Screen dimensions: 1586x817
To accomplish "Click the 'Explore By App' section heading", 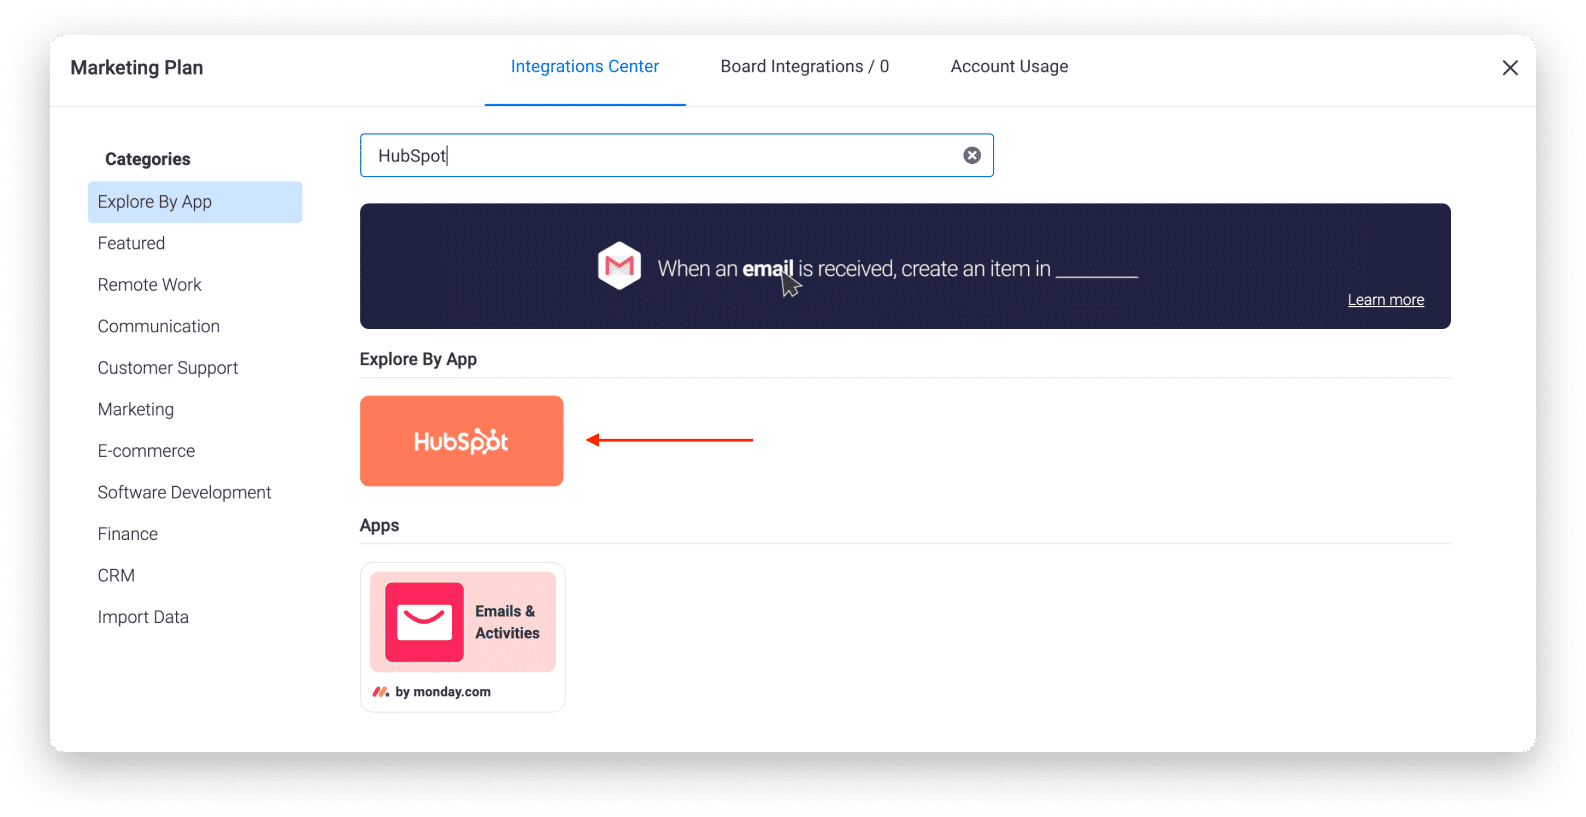I will coord(418,359).
